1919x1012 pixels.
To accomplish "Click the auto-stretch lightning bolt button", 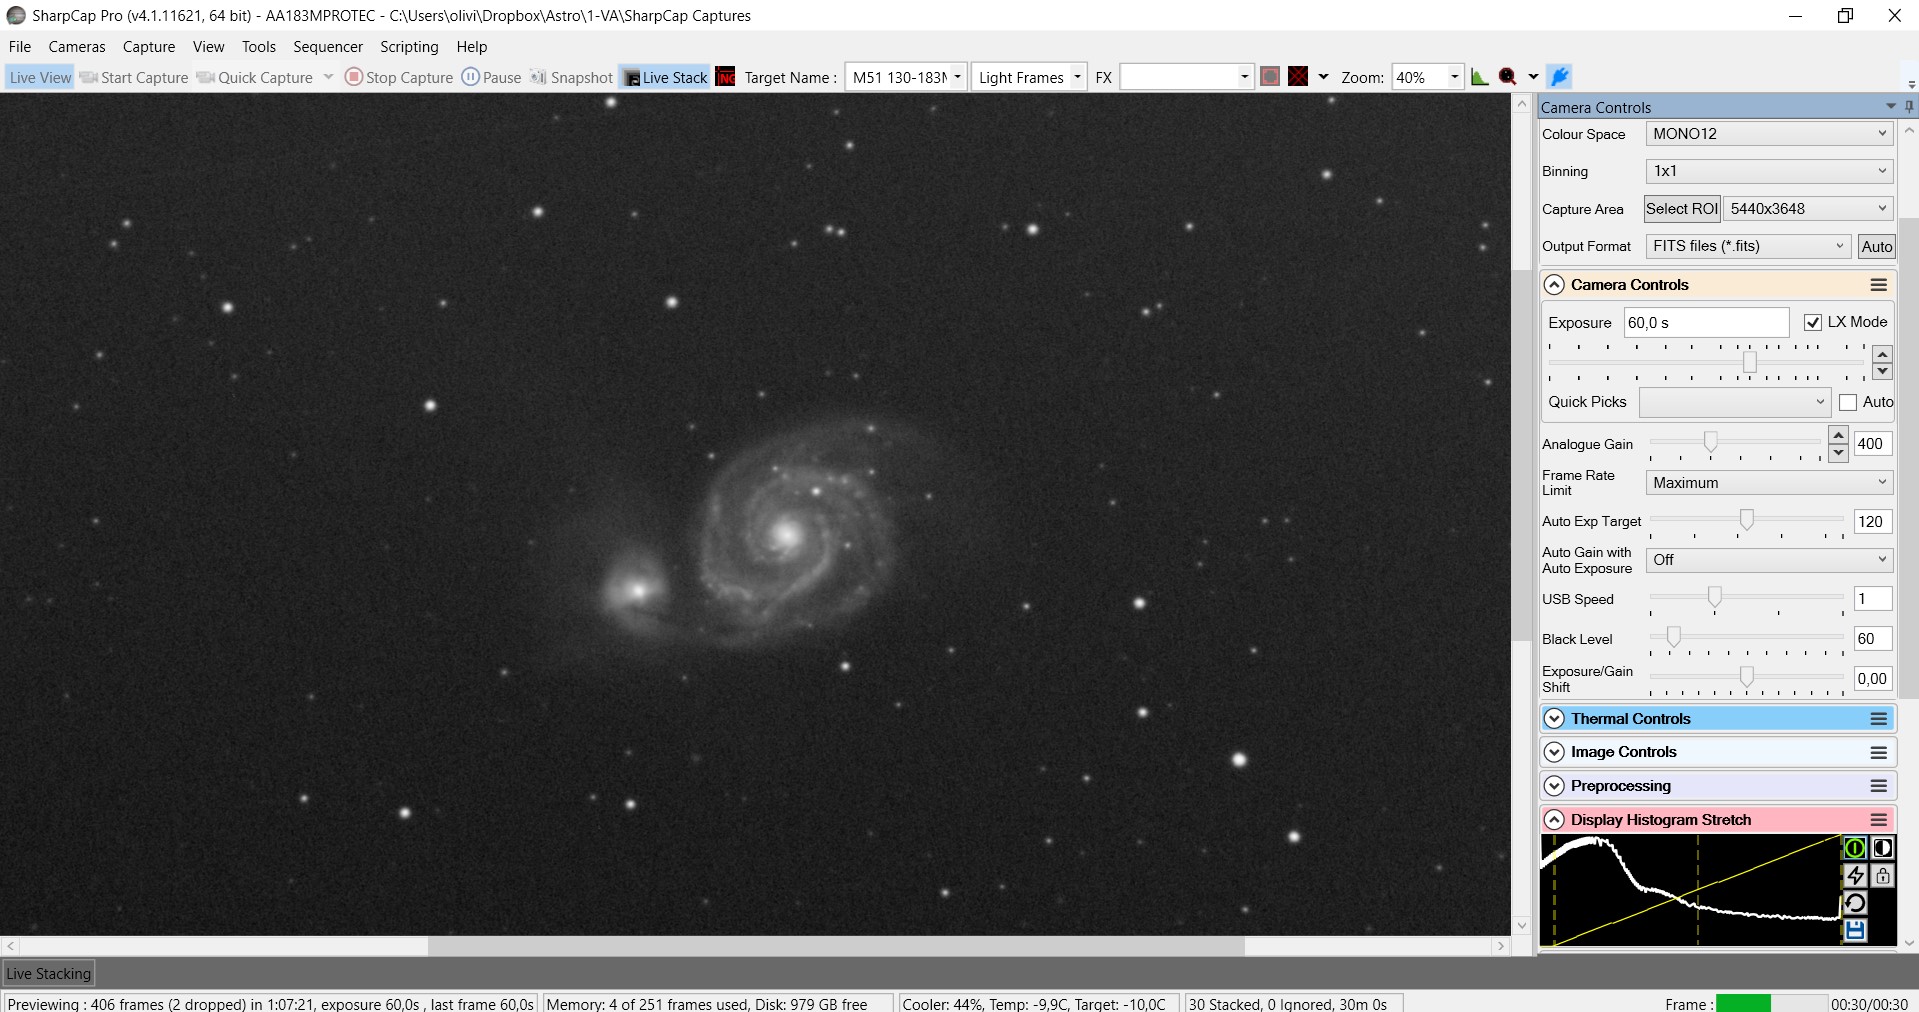I will pos(1855,876).
